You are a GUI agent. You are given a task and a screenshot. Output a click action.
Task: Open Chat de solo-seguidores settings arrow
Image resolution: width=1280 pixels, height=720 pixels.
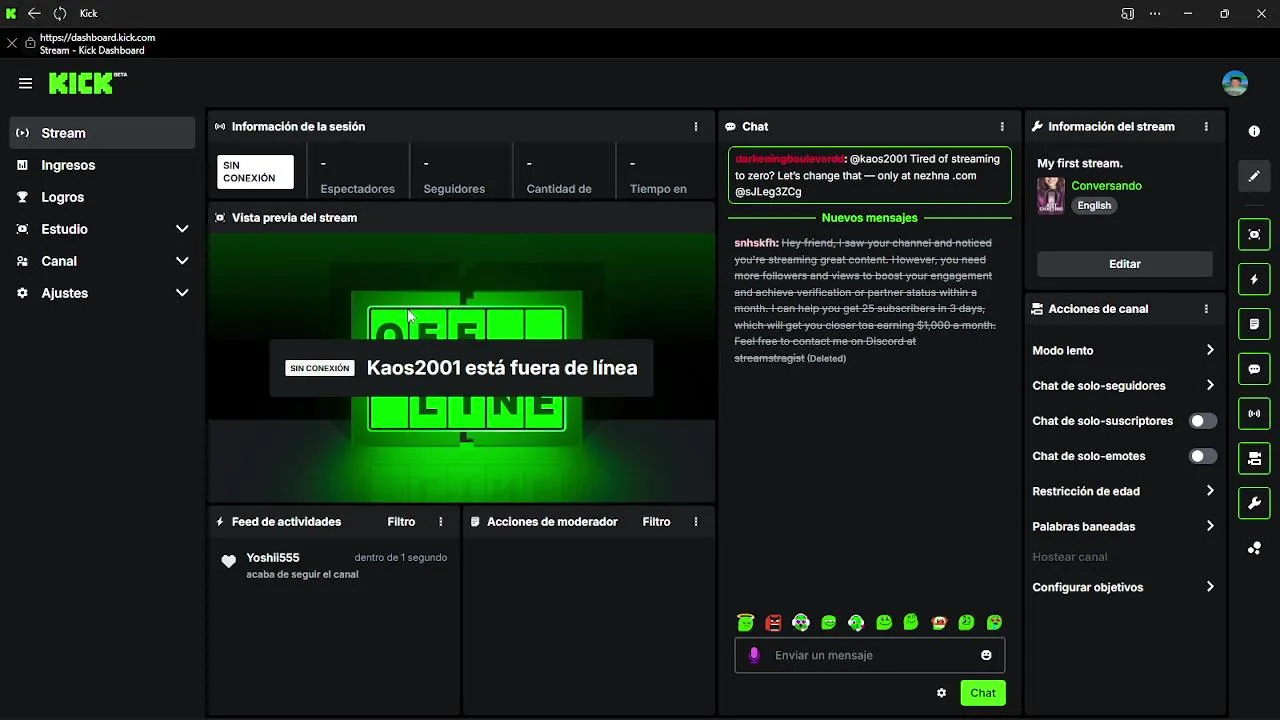tap(1210, 385)
